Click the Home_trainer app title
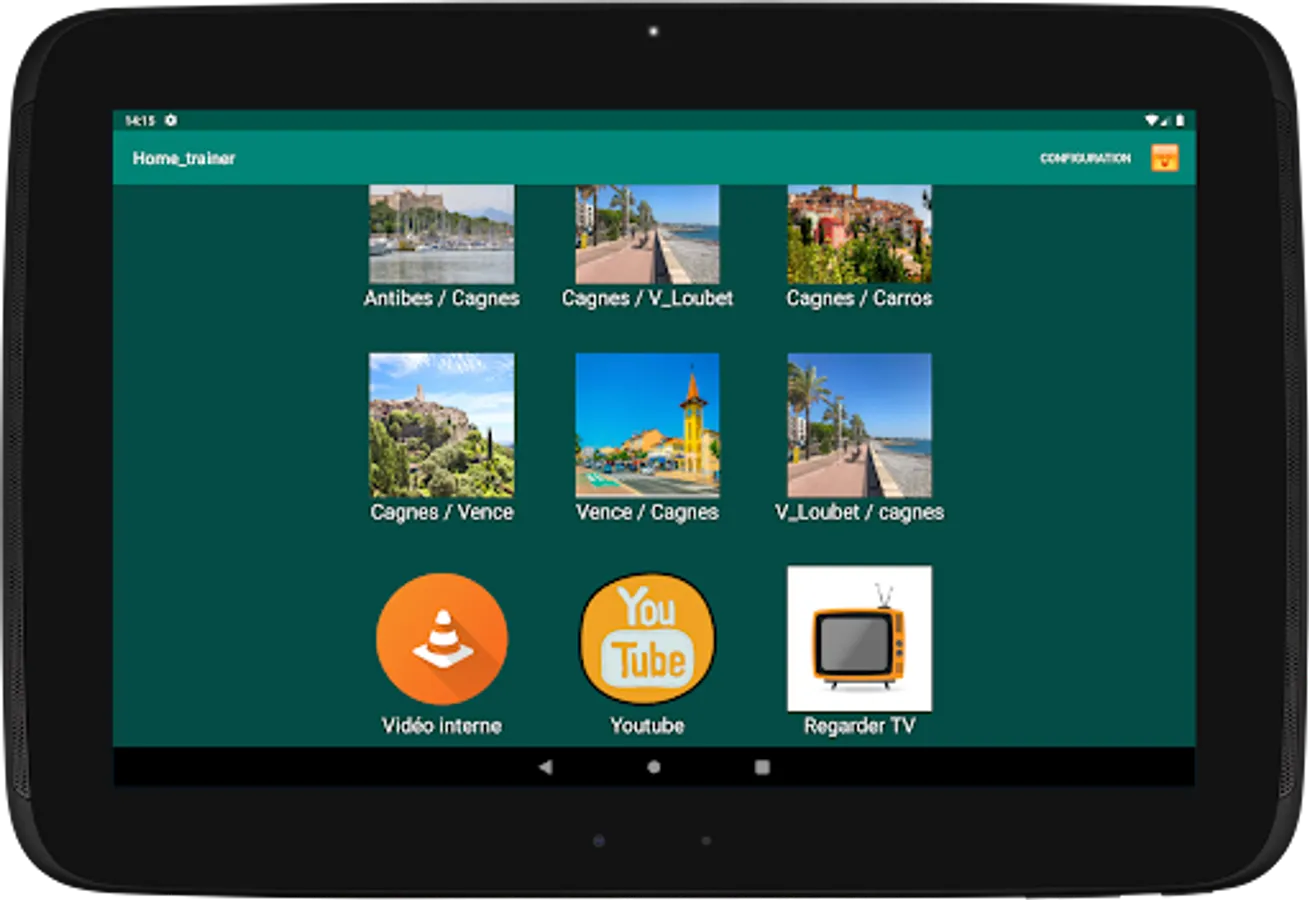 (x=184, y=158)
